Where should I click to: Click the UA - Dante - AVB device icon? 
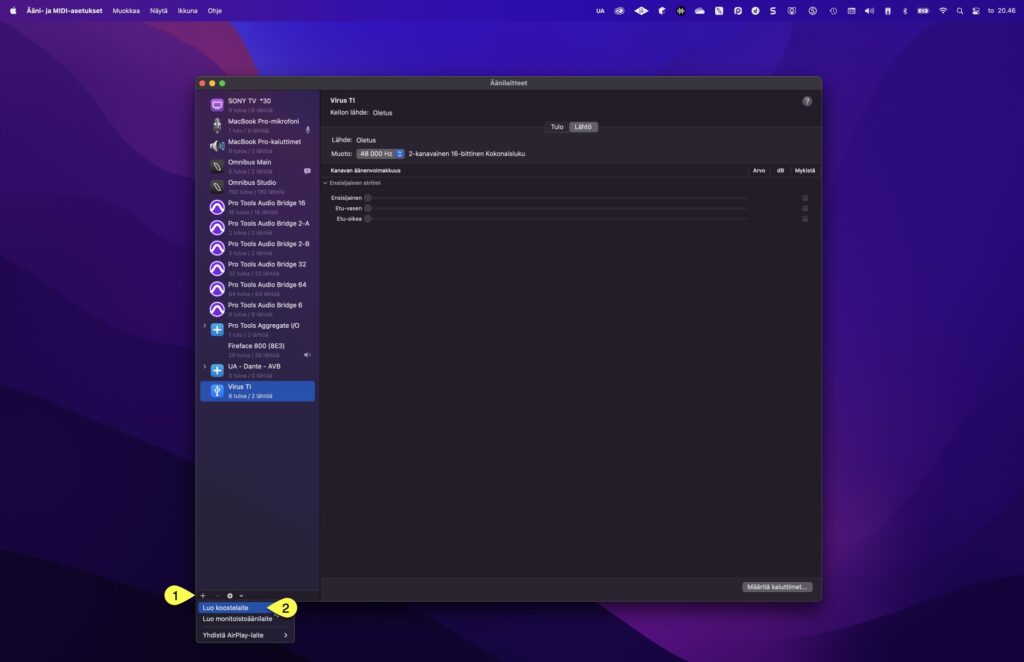219,369
